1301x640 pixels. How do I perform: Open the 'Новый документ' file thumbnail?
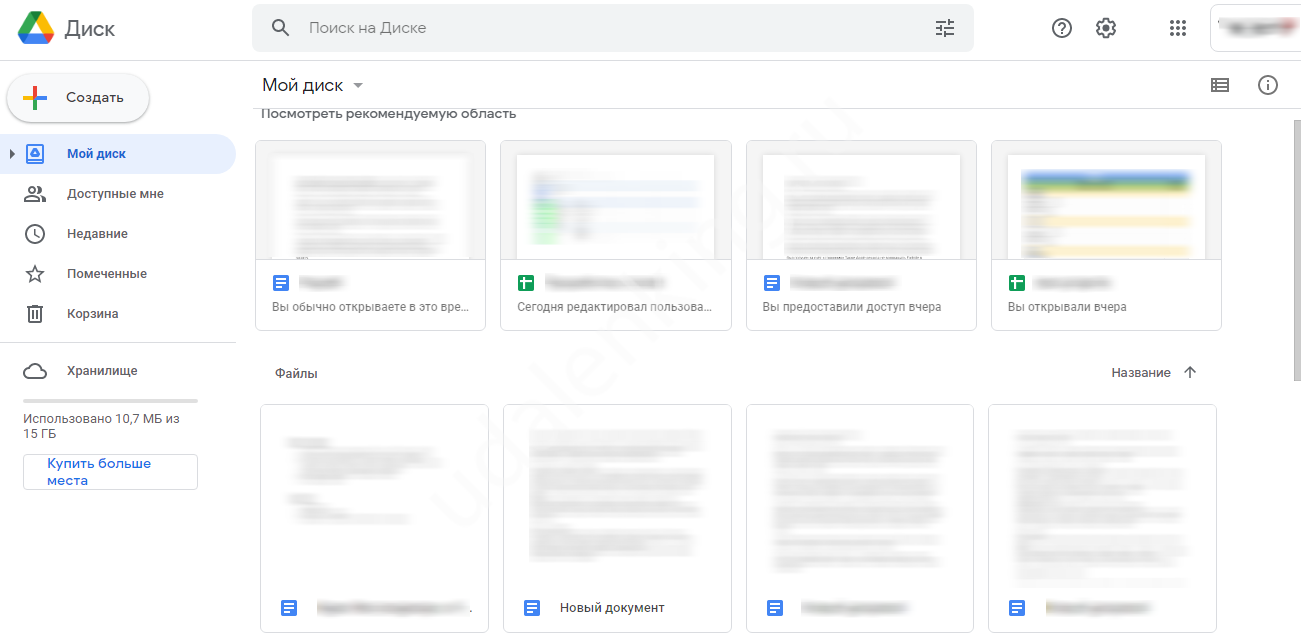(x=617, y=500)
